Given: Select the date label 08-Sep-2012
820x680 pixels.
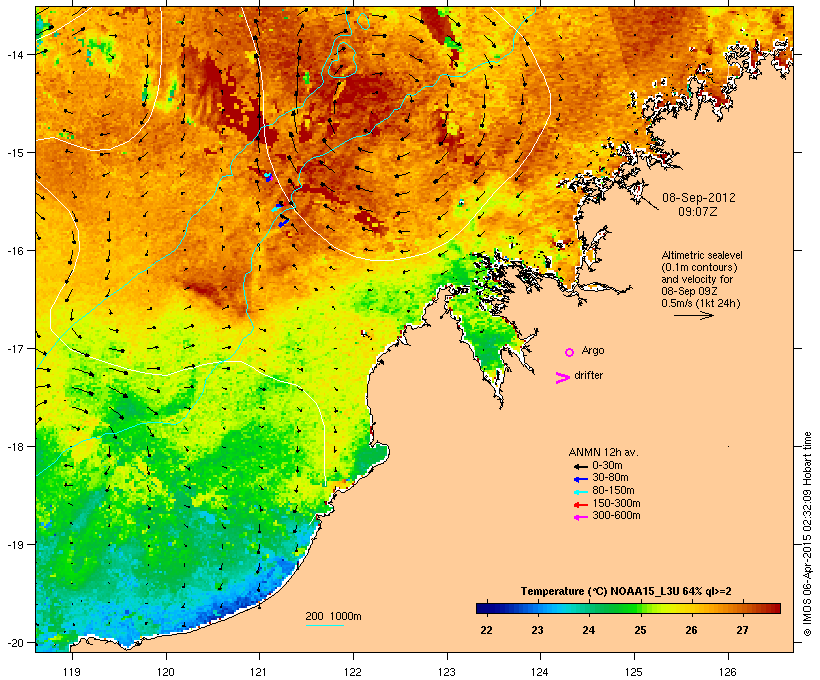Looking at the screenshot, I should coord(699,198).
